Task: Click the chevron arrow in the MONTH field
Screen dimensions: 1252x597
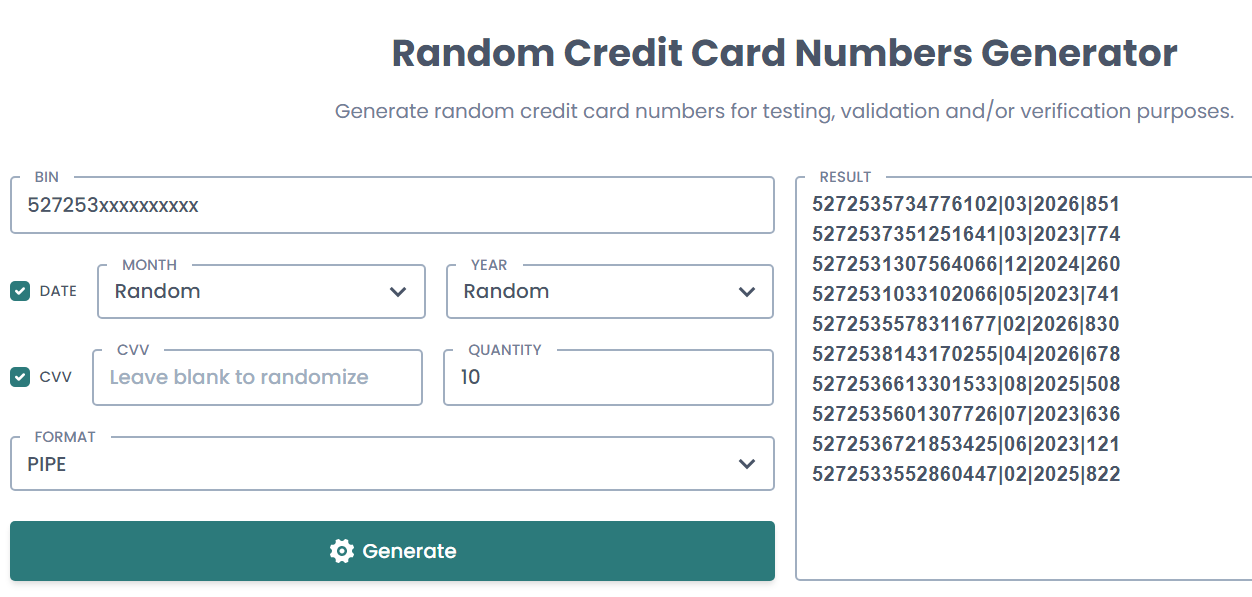Action: pos(398,292)
